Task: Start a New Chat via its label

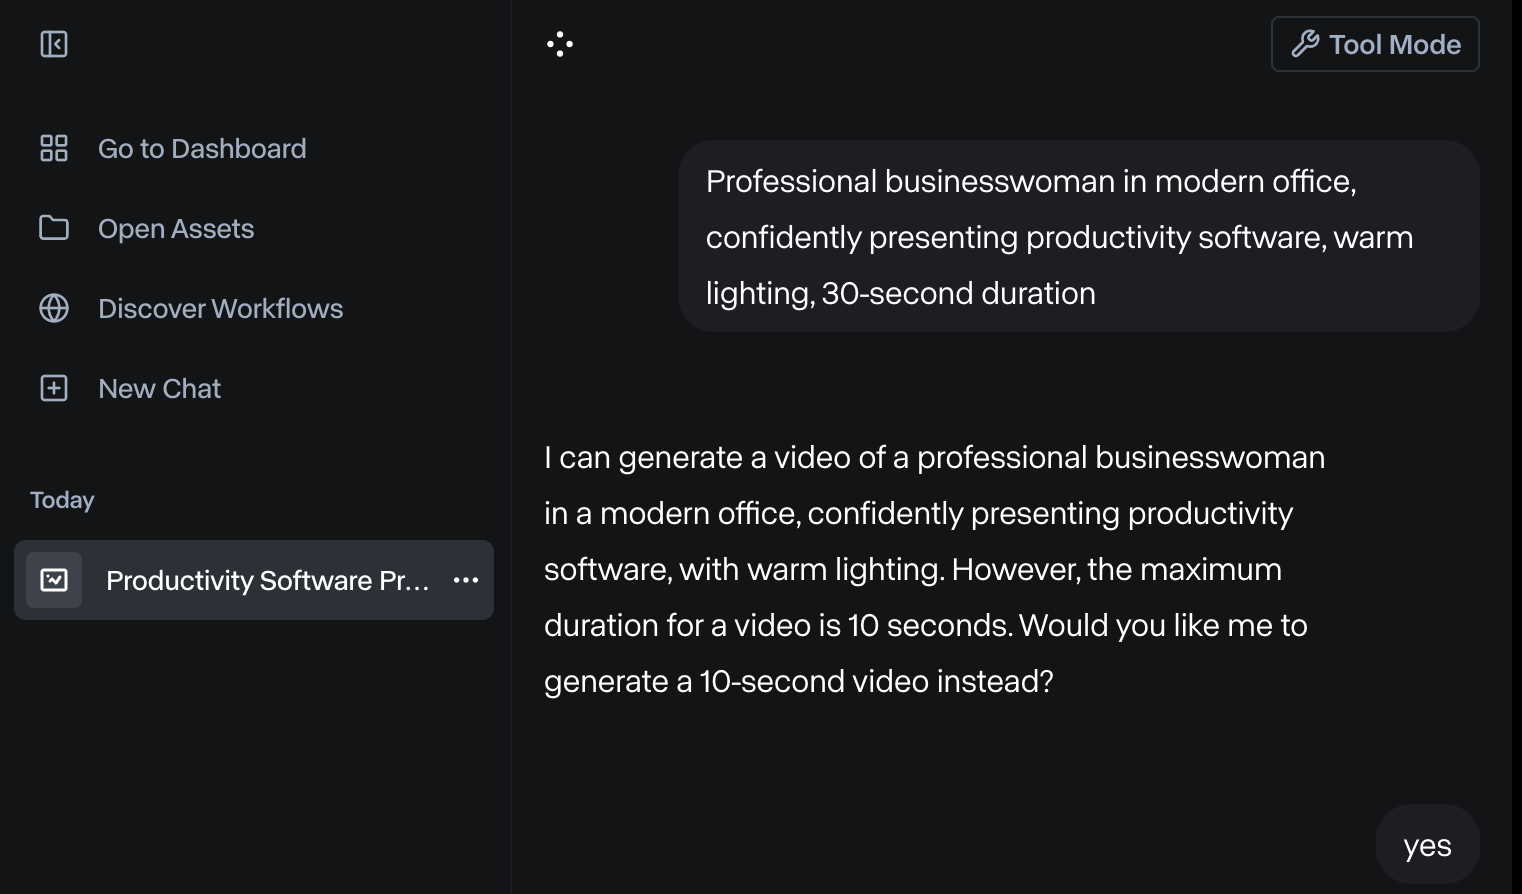Action: click(160, 388)
